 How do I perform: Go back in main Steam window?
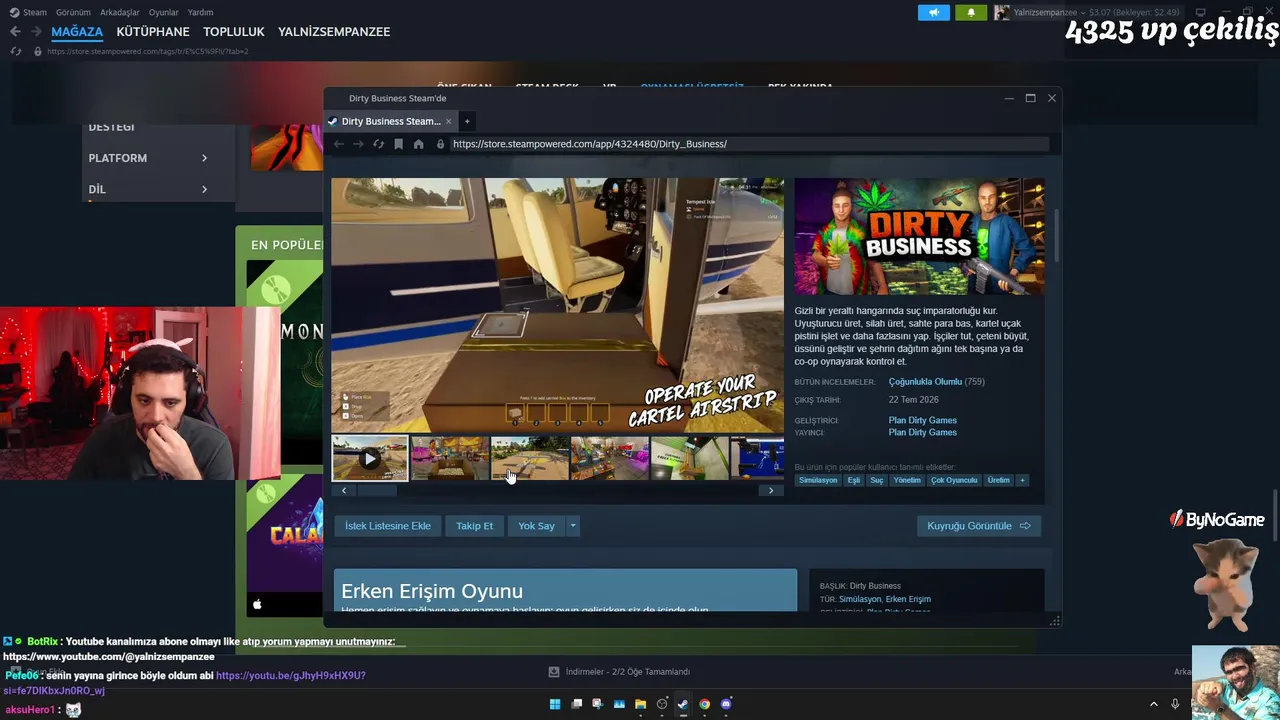15,32
